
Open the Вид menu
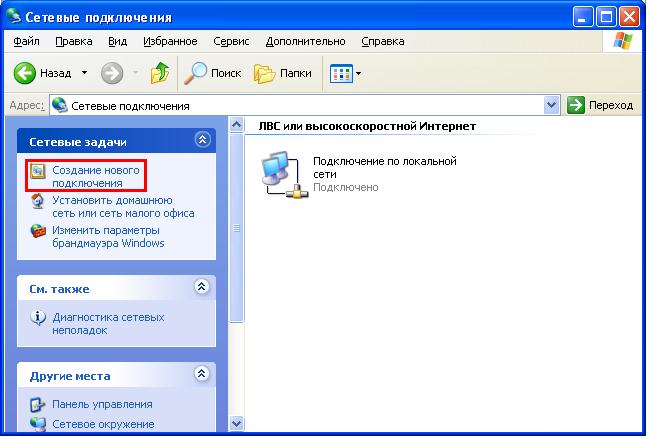(117, 41)
